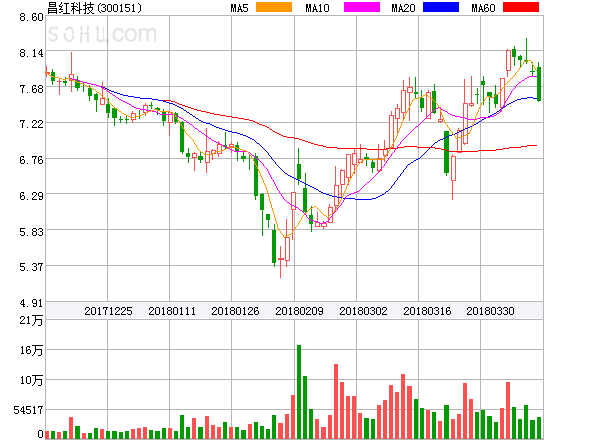
Task: Select the stock title 昌红科技(300151)
Action: click(94, 8)
